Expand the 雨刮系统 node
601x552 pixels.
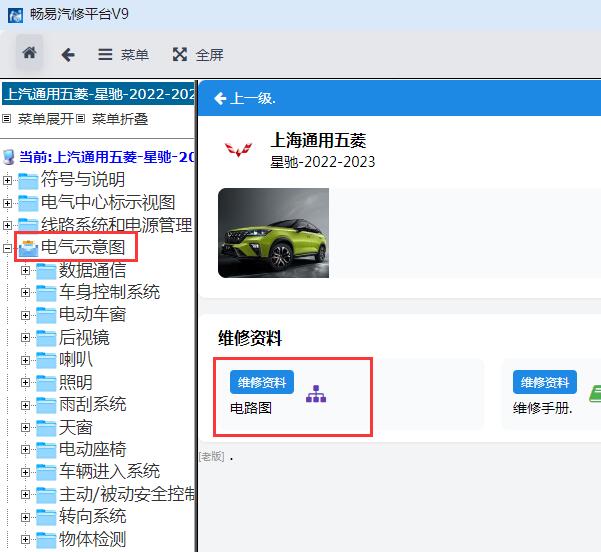[25, 405]
